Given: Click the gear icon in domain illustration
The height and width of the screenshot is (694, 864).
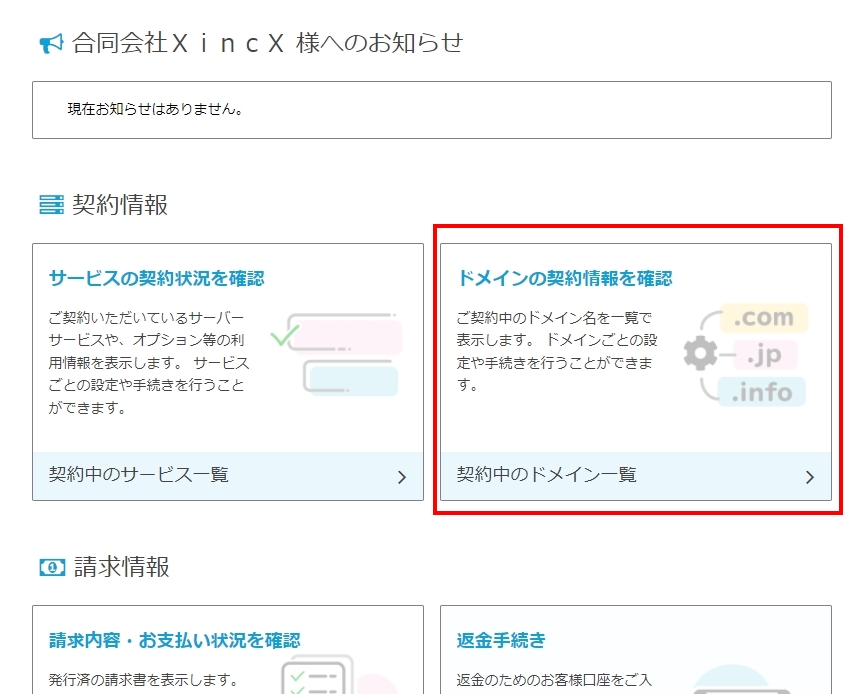Looking at the screenshot, I should 700,353.
